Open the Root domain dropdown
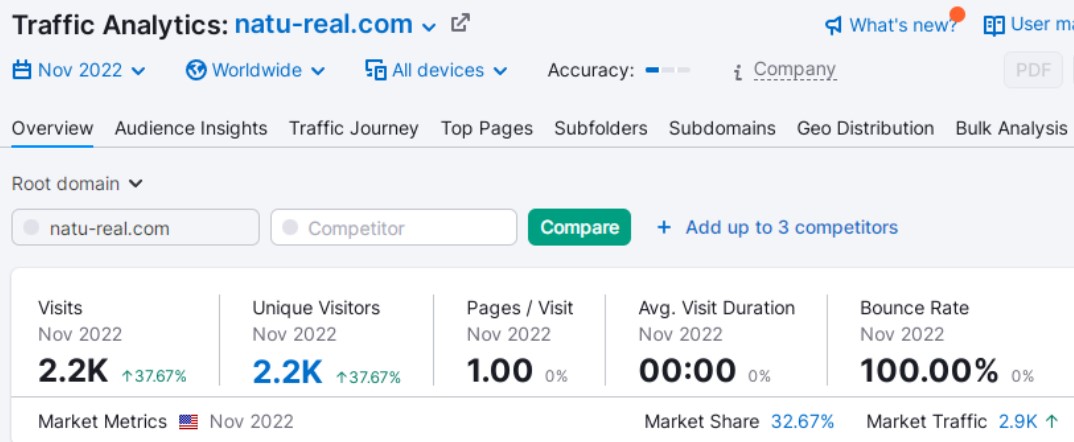This screenshot has width=1074, height=442. coord(77,184)
